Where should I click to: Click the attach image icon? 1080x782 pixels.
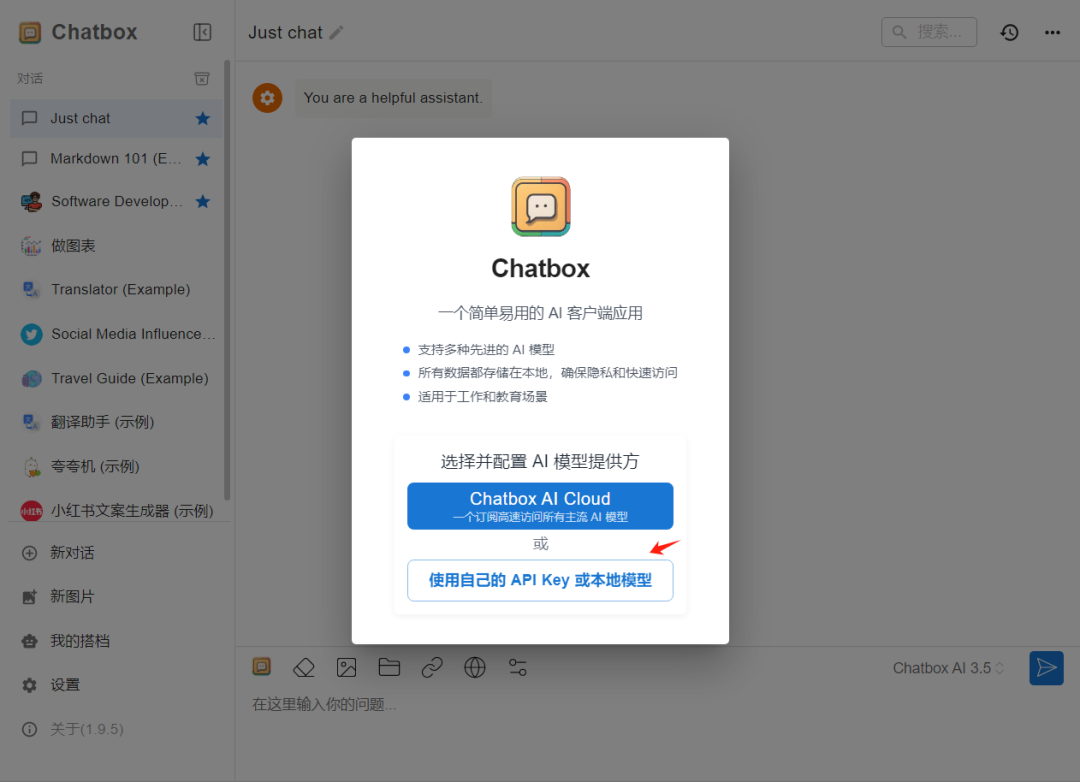pos(346,668)
